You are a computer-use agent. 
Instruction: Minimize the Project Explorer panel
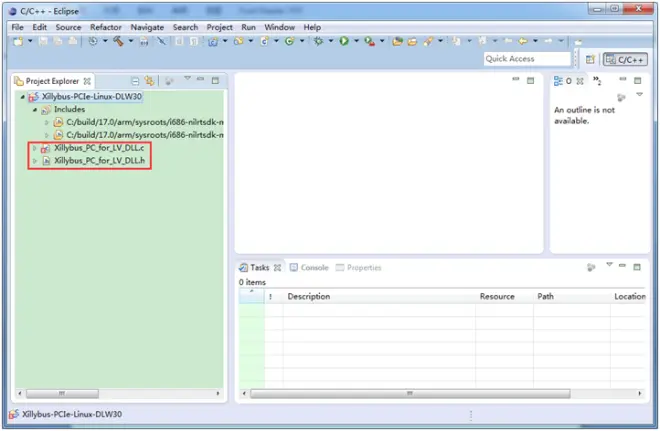200,79
